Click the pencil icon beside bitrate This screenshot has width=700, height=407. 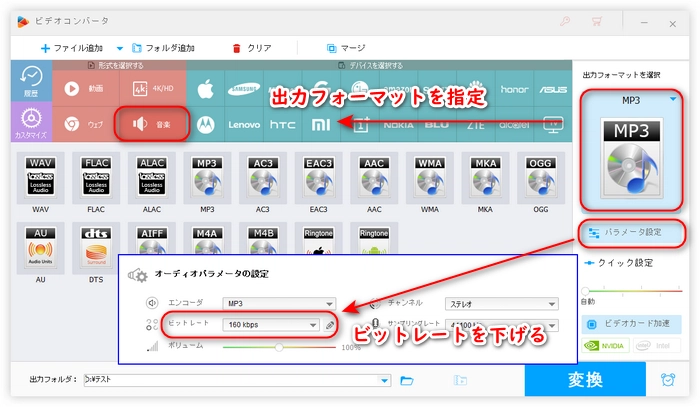click(329, 325)
